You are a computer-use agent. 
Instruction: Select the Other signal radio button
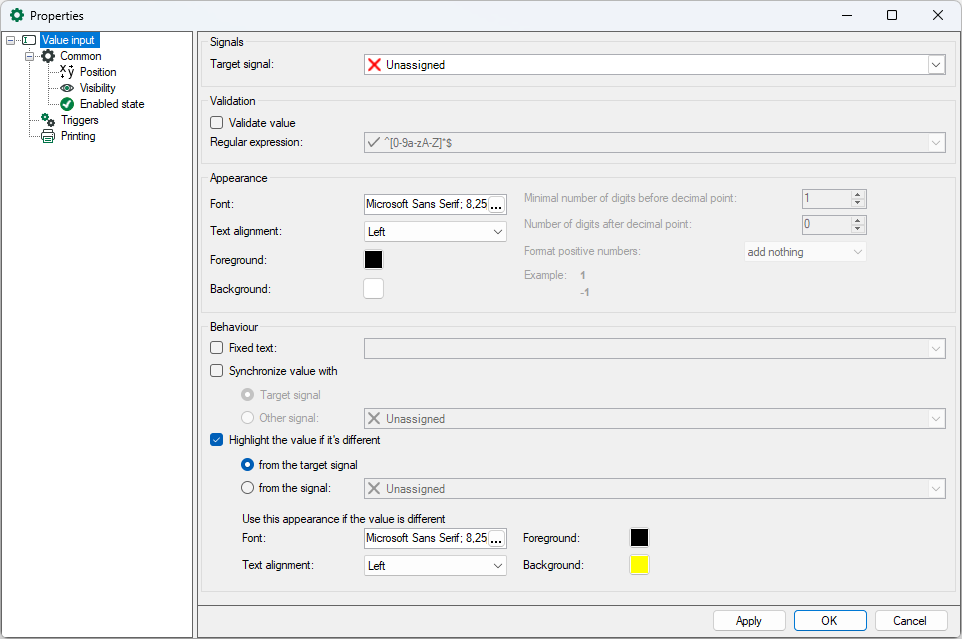(247, 418)
